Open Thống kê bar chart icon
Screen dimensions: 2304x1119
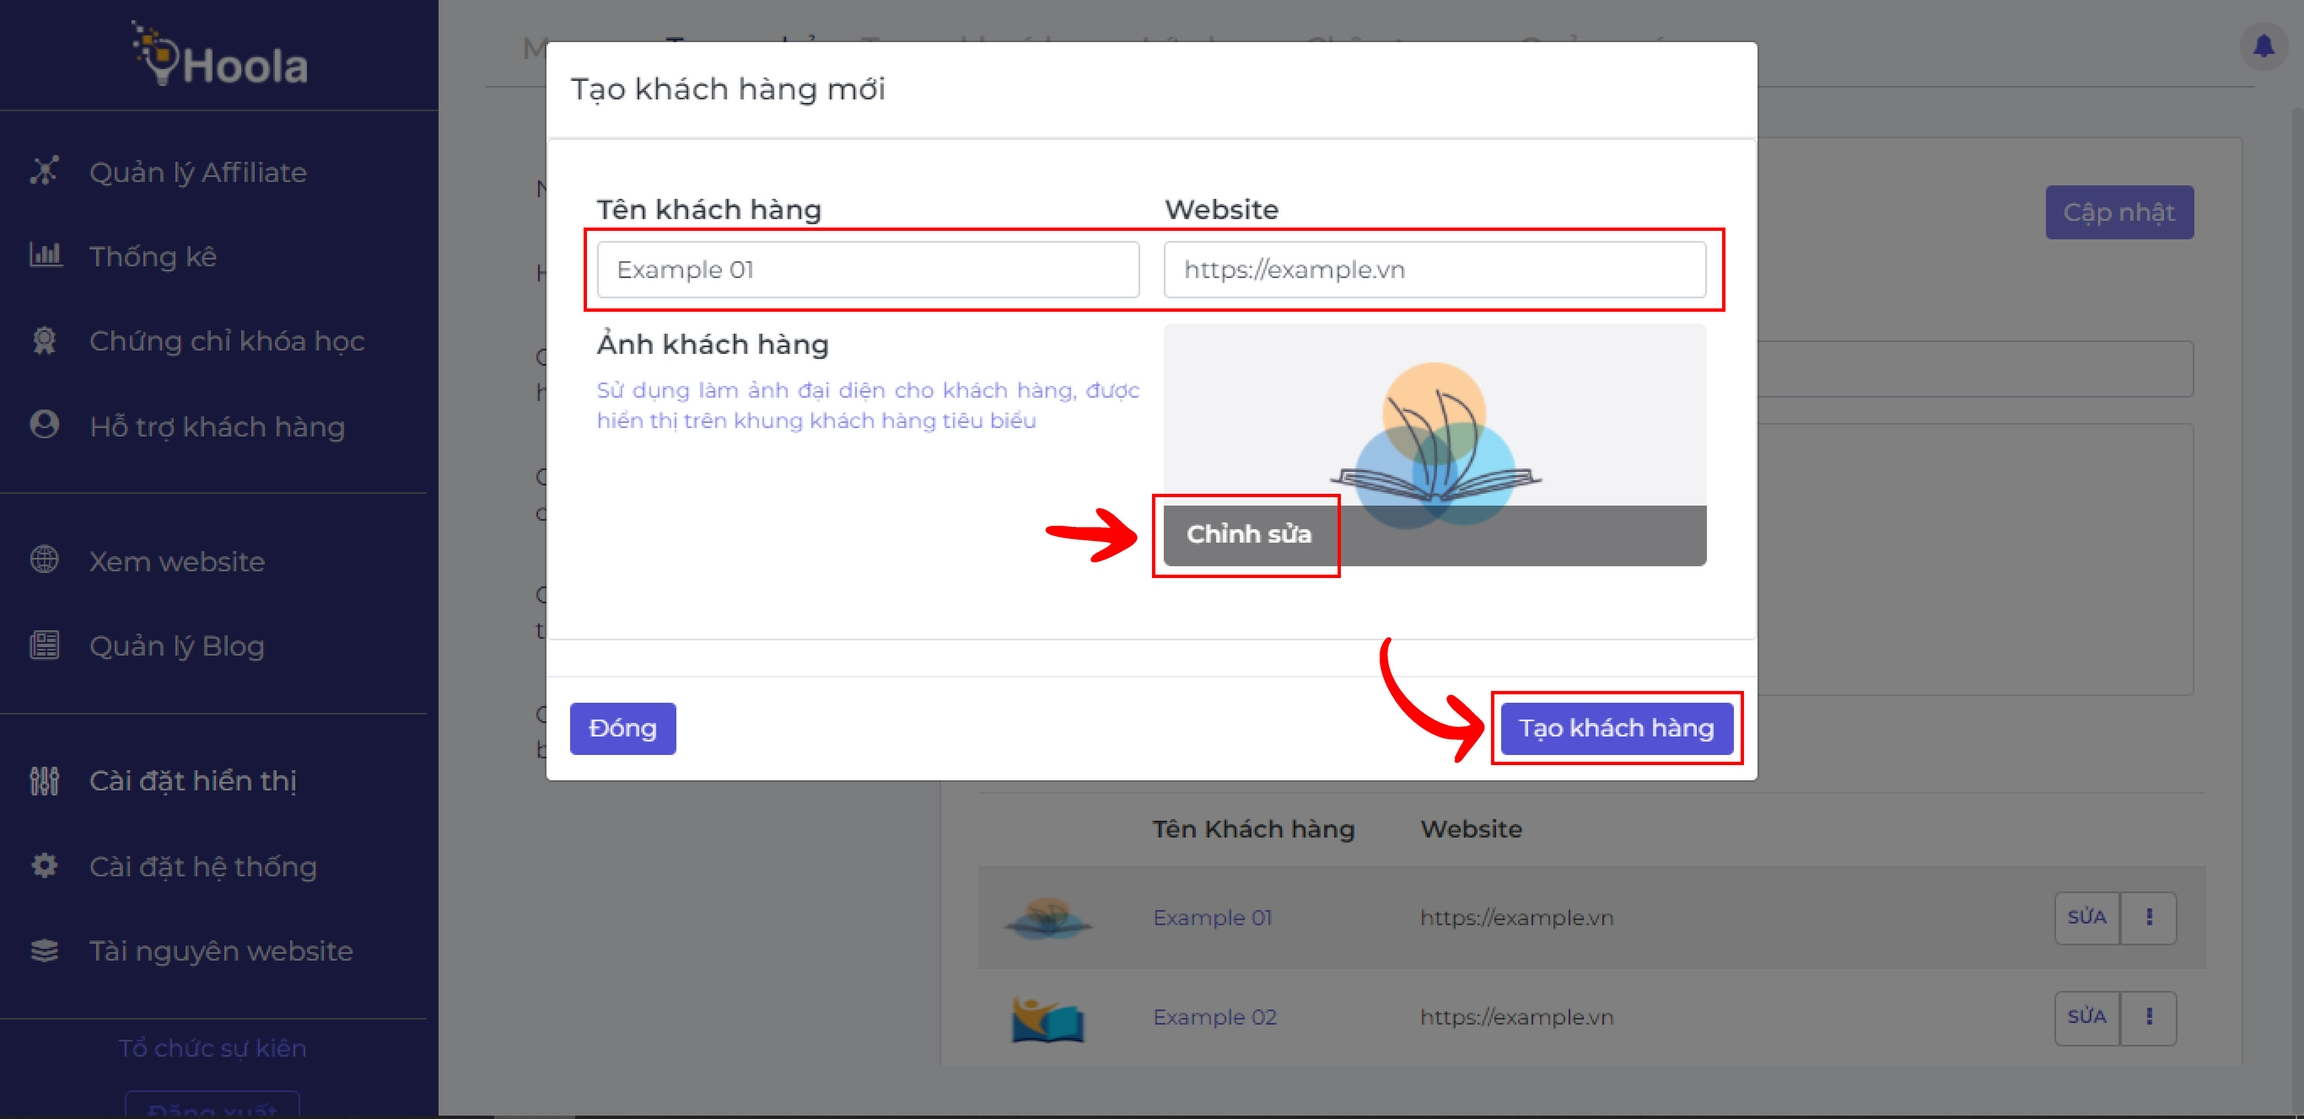pos(45,255)
